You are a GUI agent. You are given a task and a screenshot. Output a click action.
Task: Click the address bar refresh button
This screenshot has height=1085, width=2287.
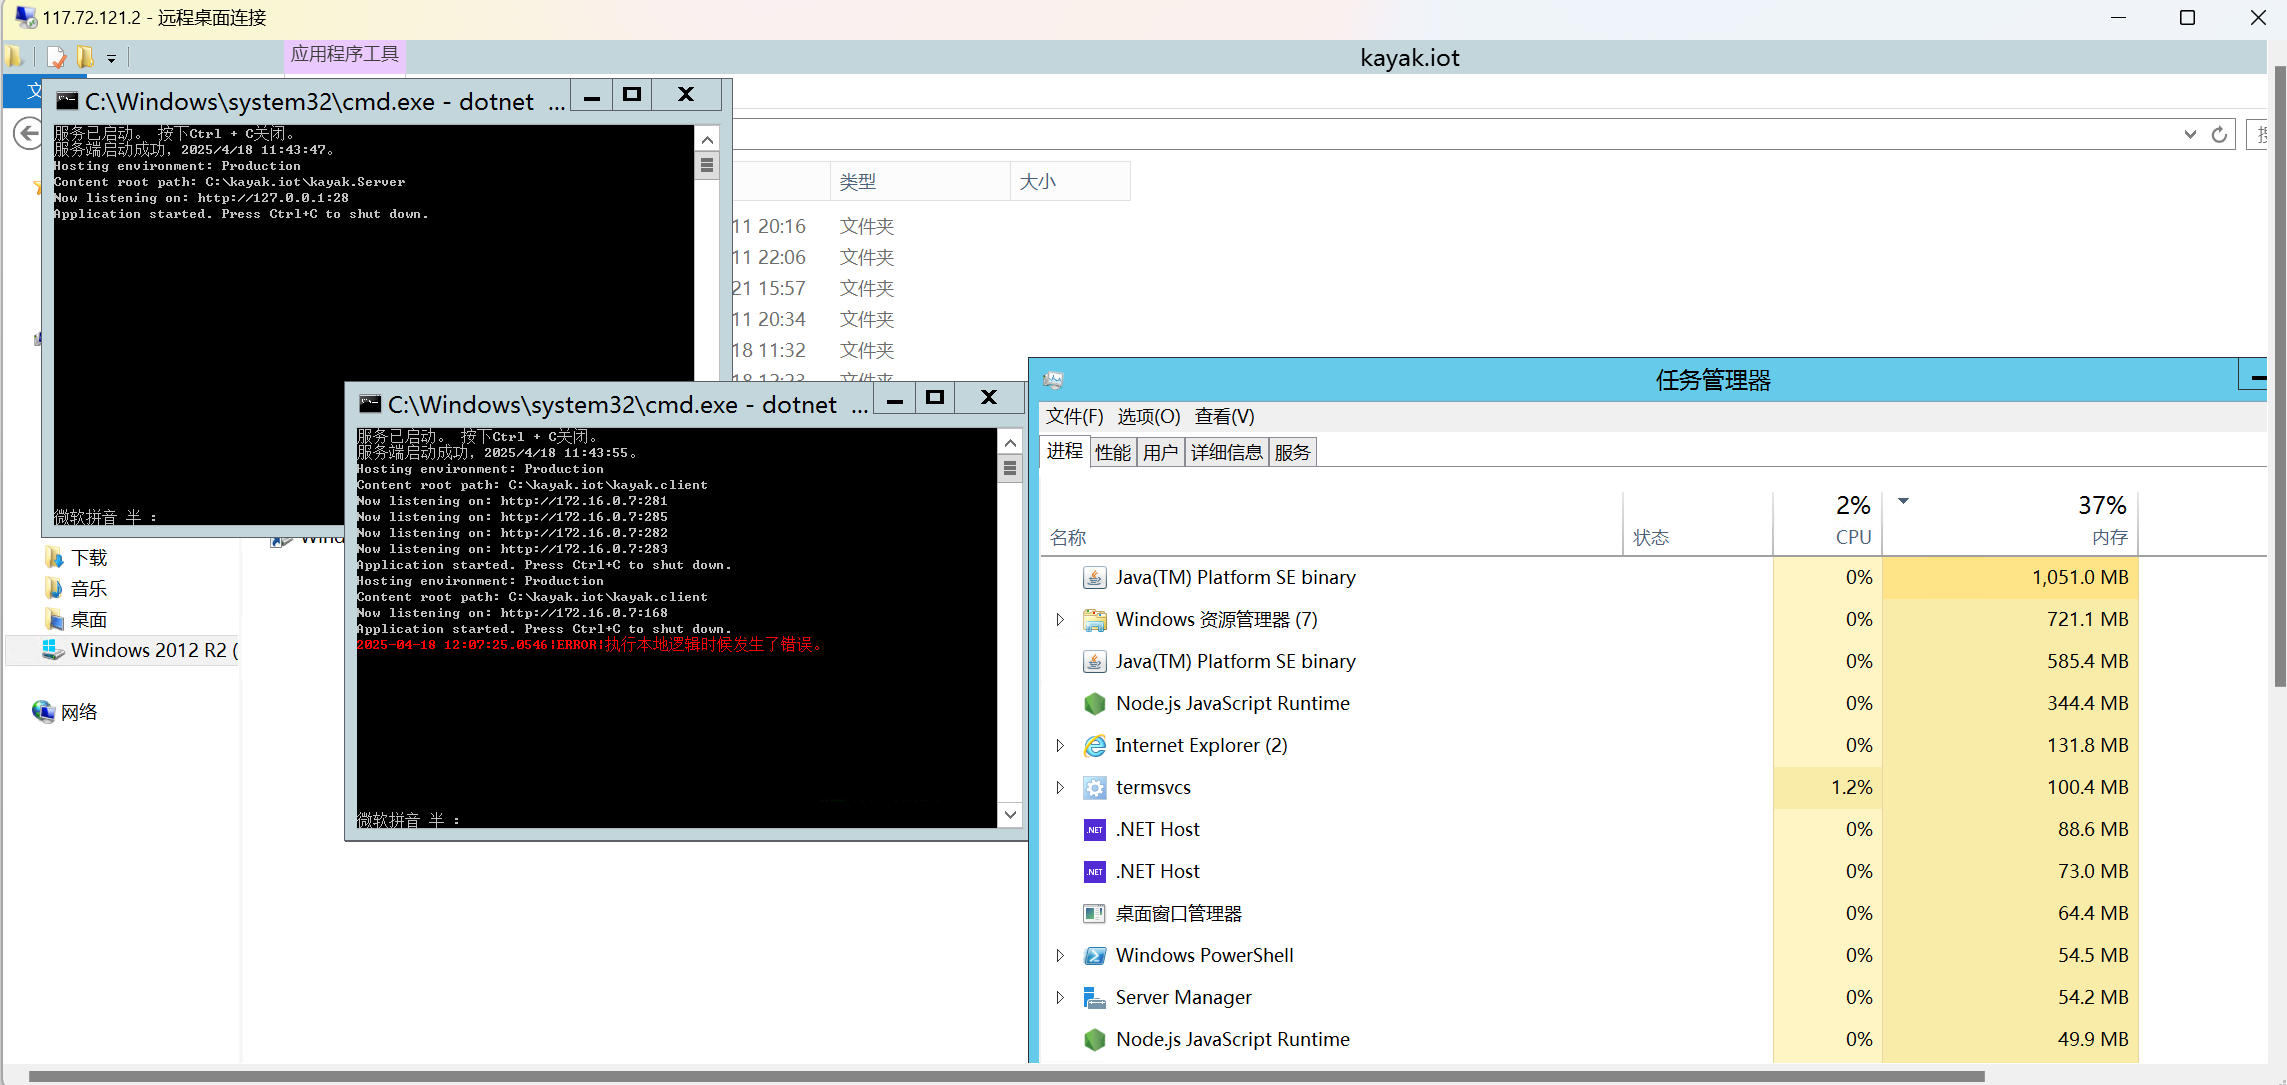2220,133
